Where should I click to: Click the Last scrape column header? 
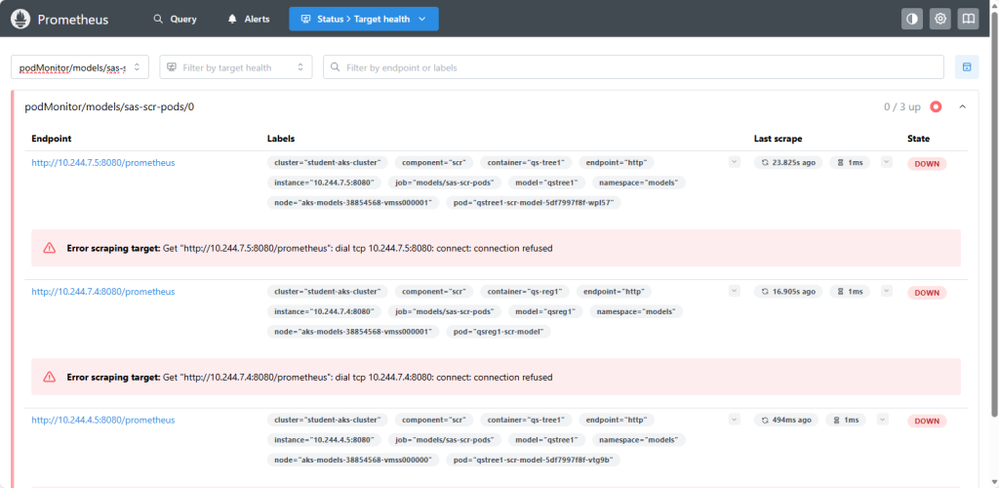[x=778, y=138]
